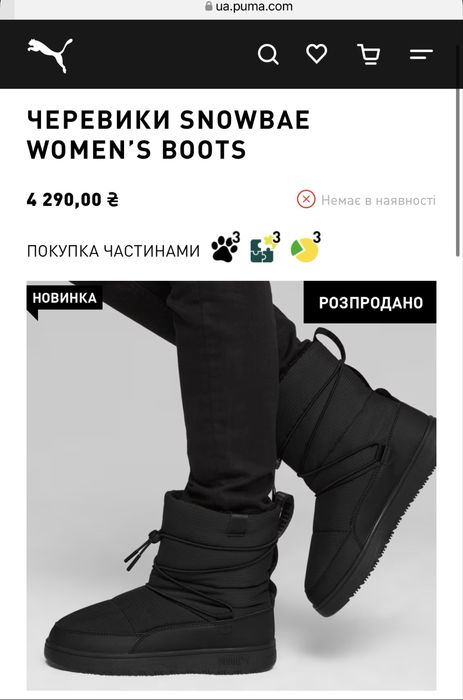Image resolution: width=463 pixels, height=700 pixels.
Task: Click the Немає в наявності text
Action: (378, 200)
